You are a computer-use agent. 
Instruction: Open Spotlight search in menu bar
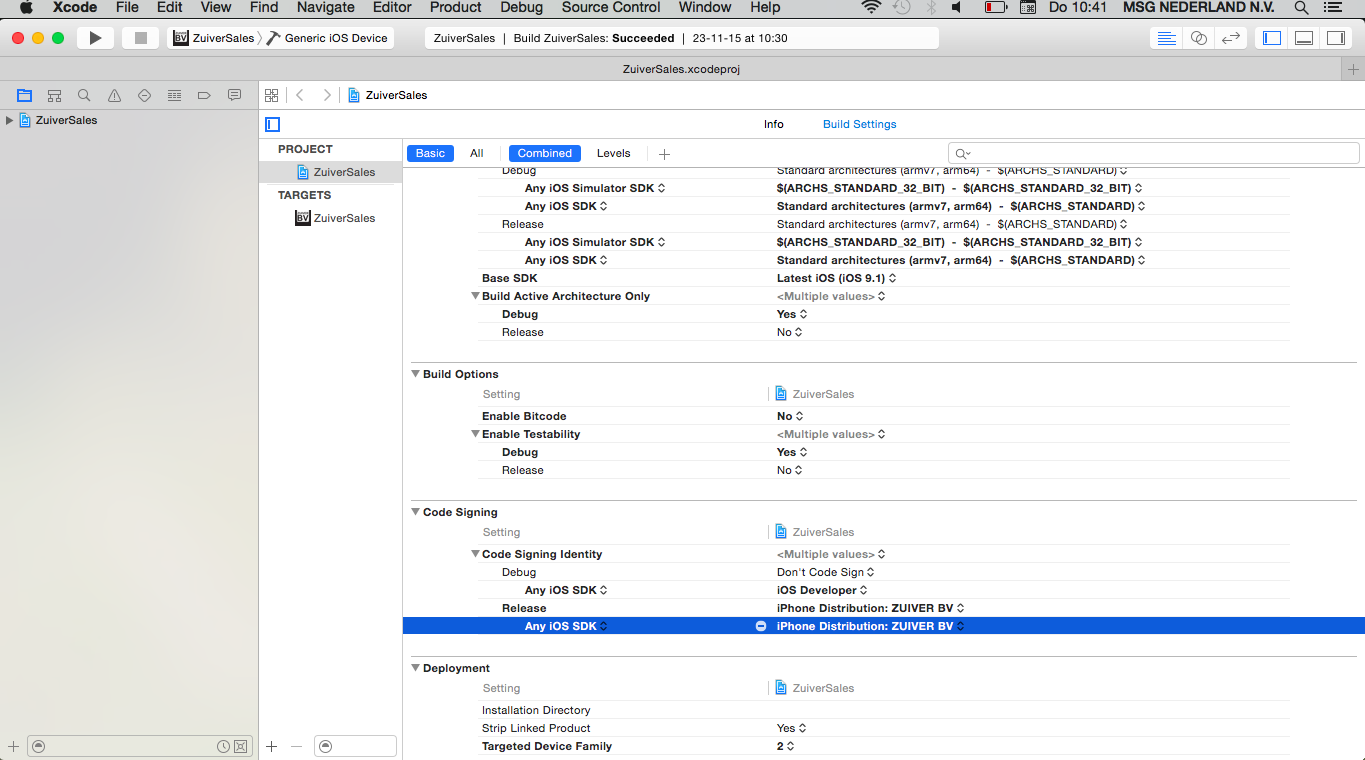1301,8
